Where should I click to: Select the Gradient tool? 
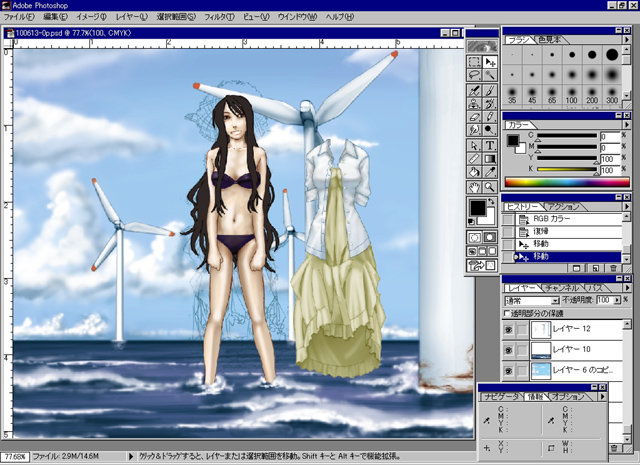click(x=490, y=159)
